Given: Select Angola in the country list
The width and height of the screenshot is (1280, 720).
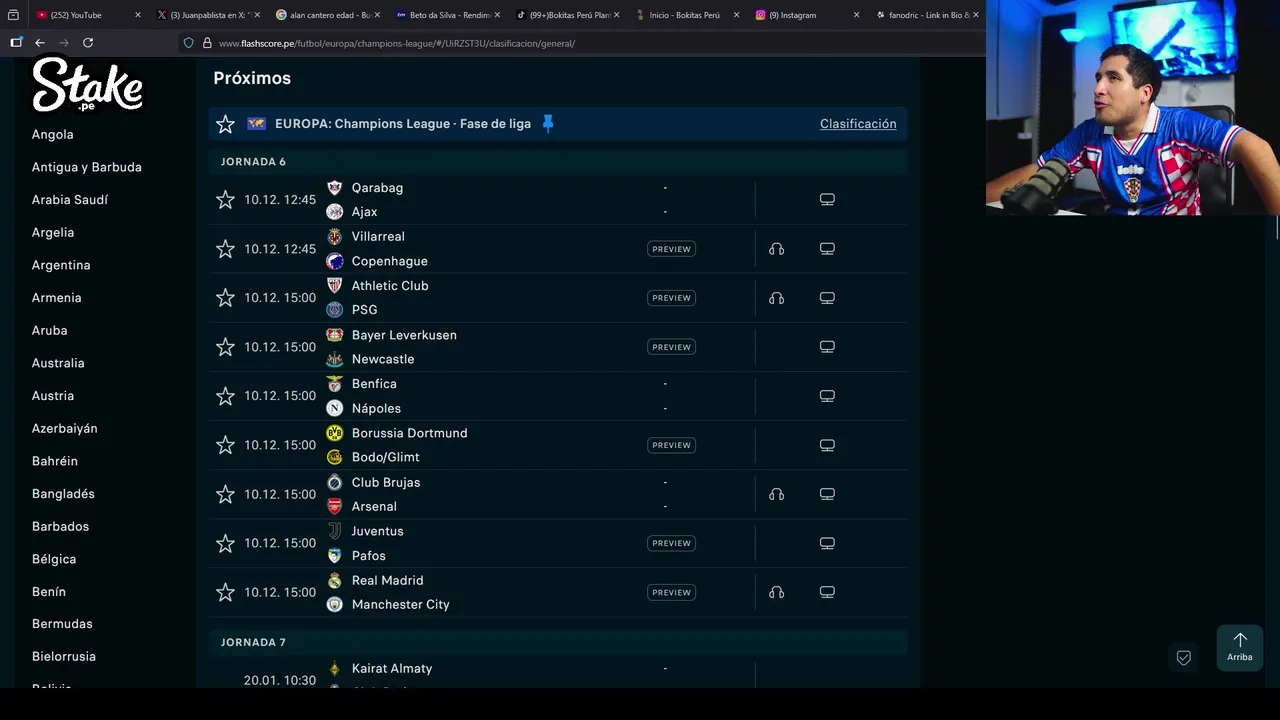Looking at the screenshot, I should pos(52,134).
